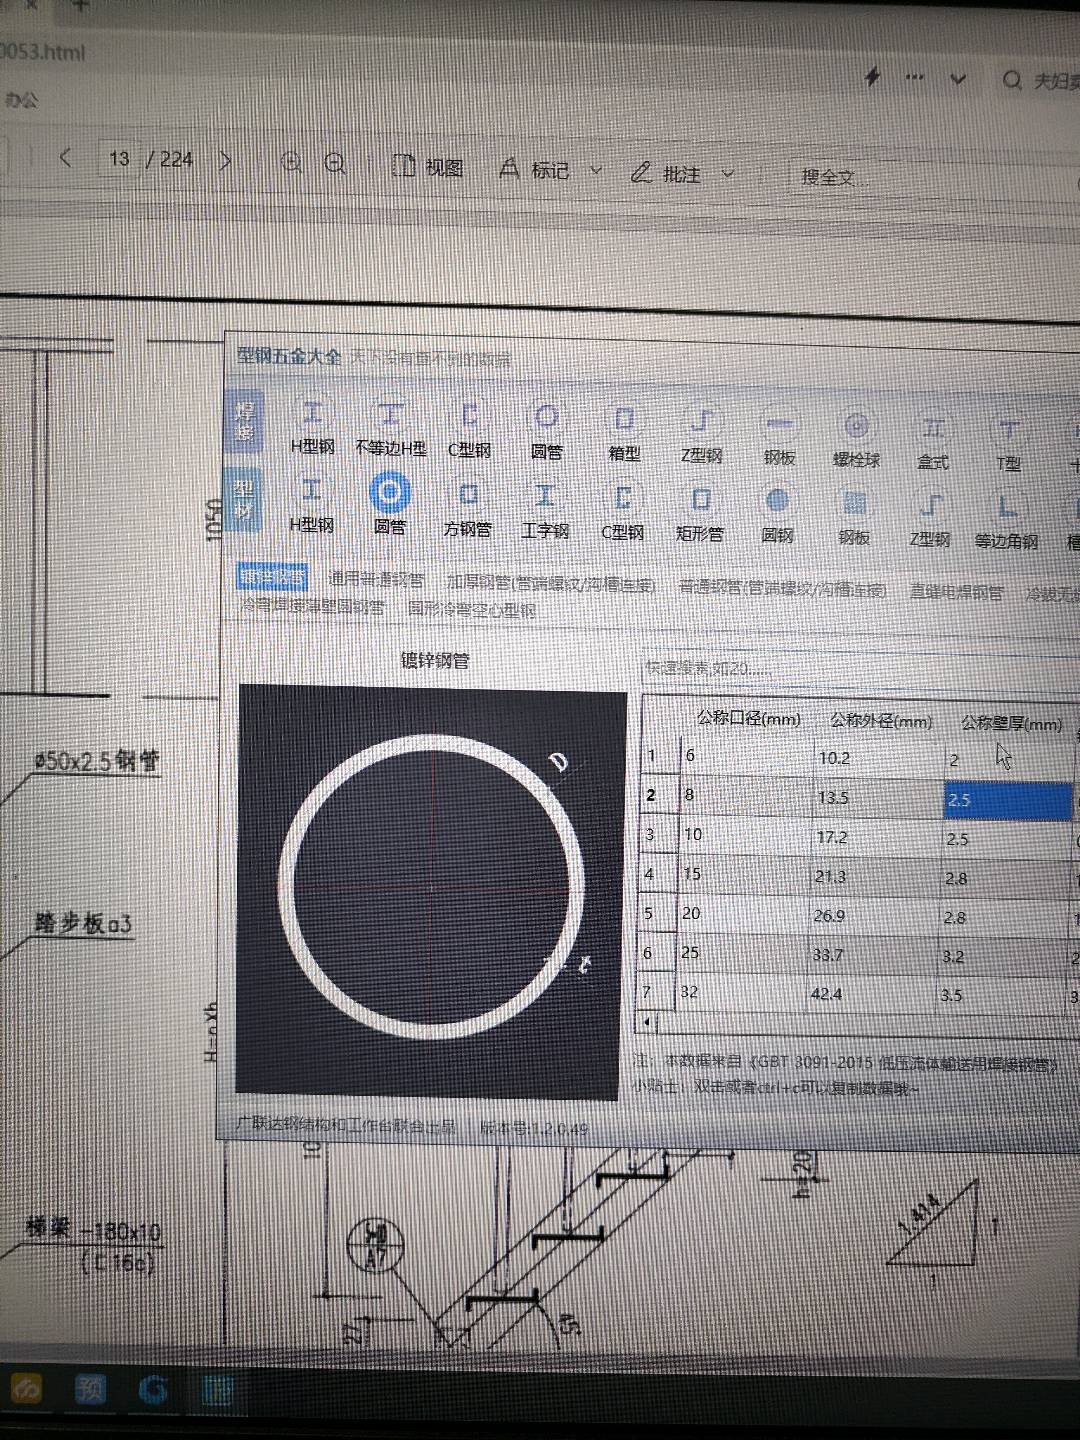Pick the C型钢 icon in the second row

click(623, 514)
